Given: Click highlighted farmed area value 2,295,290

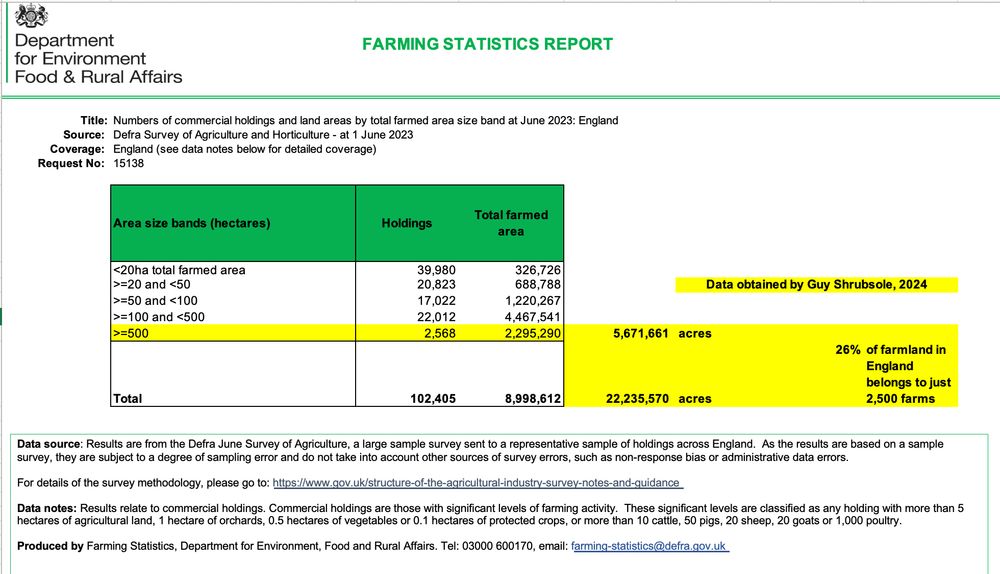Looking at the screenshot, I should click(x=533, y=333).
